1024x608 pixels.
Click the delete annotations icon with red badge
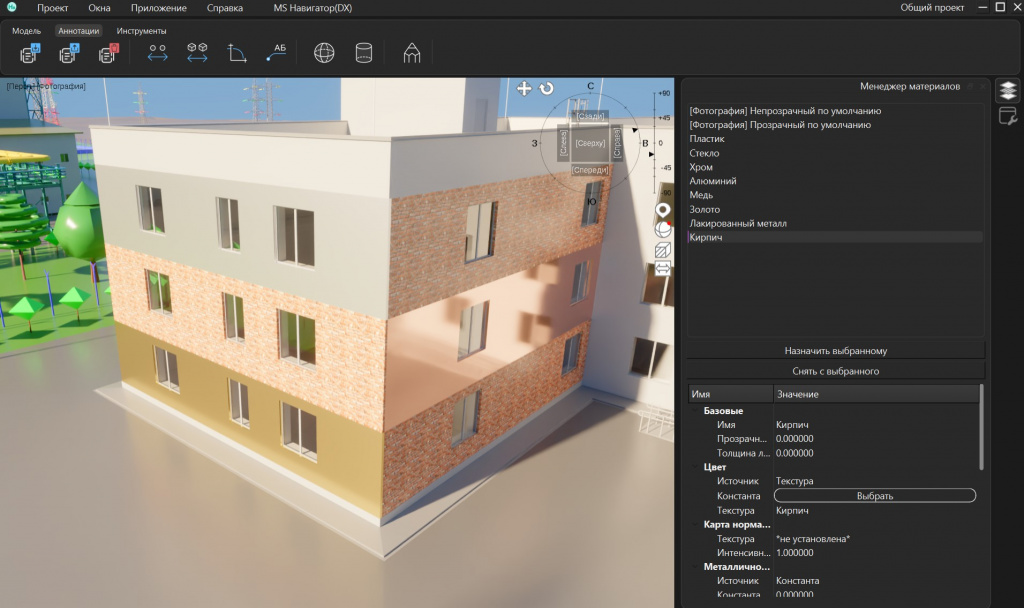[x=108, y=54]
